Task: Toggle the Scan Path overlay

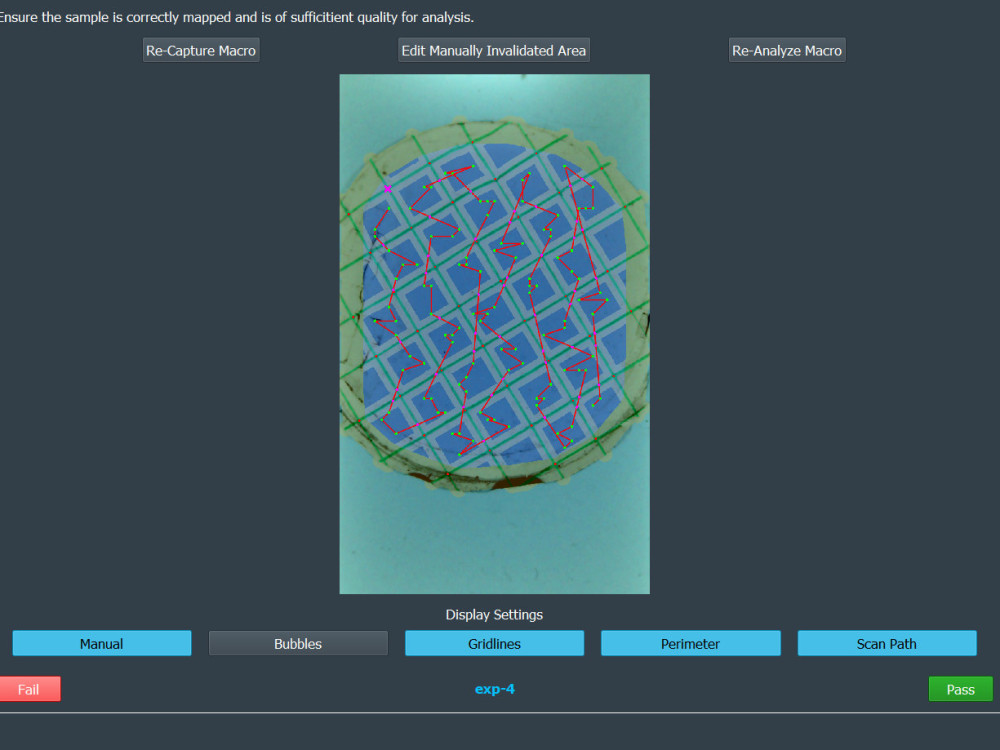Action: tap(887, 643)
